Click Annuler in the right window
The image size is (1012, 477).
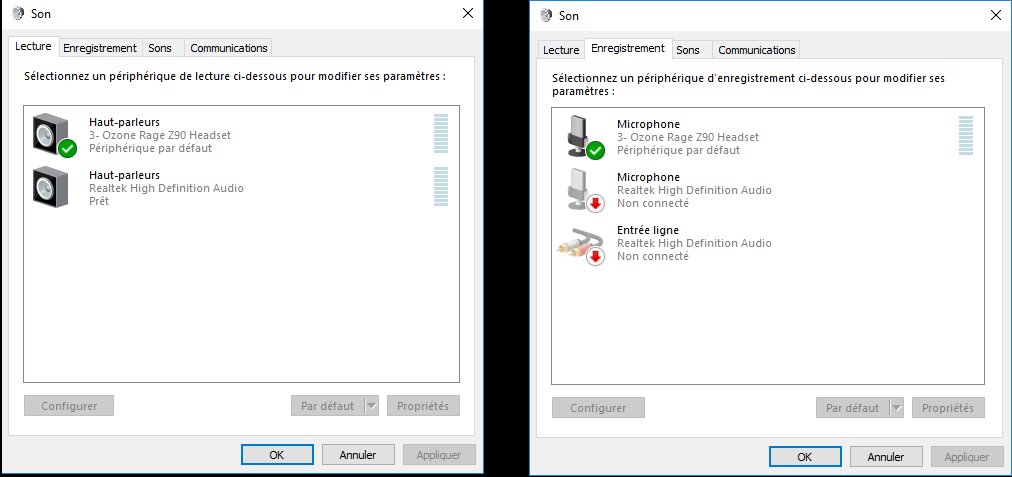(x=886, y=456)
